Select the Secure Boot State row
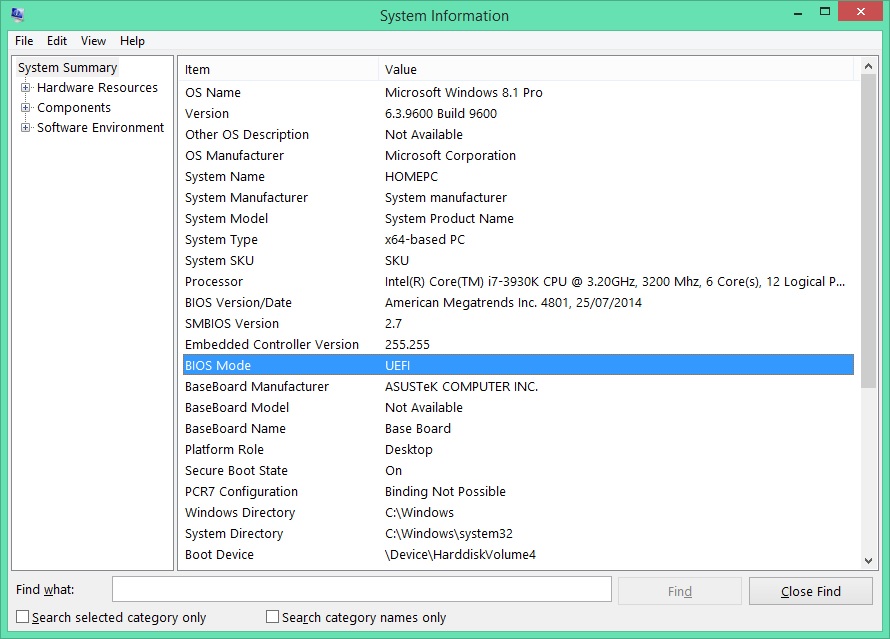Viewport: 890px width, 639px height. [x=518, y=470]
